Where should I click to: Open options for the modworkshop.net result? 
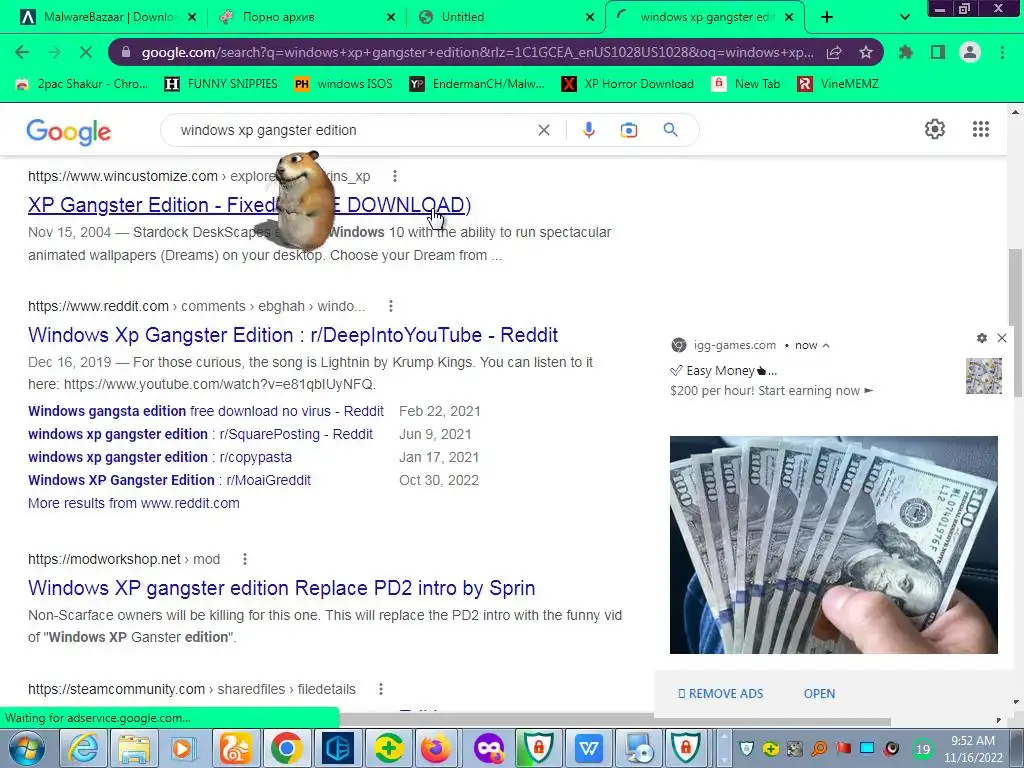(x=245, y=559)
